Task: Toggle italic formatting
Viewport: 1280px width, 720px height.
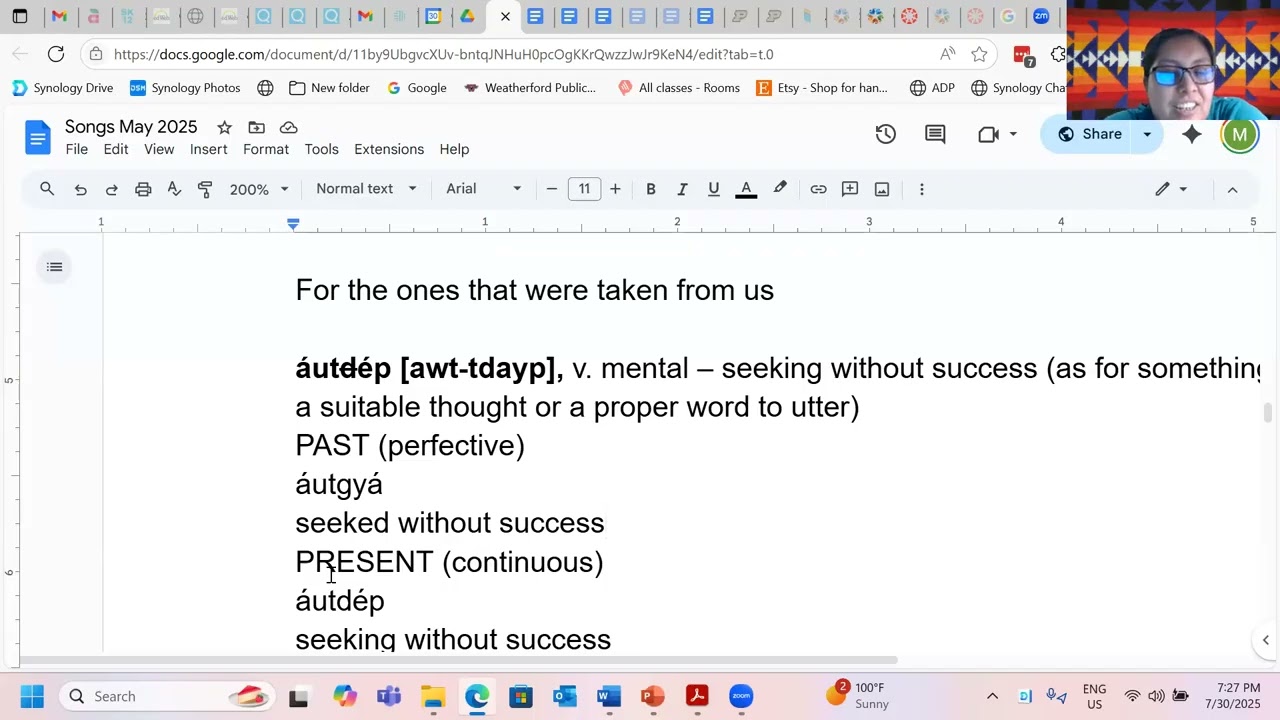Action: 682,189
